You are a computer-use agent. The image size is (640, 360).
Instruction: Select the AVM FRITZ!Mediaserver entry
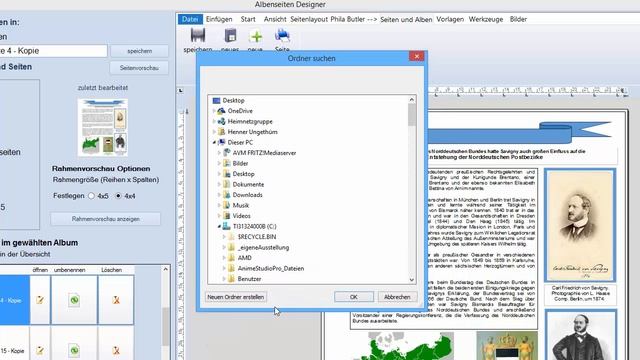coord(264,153)
